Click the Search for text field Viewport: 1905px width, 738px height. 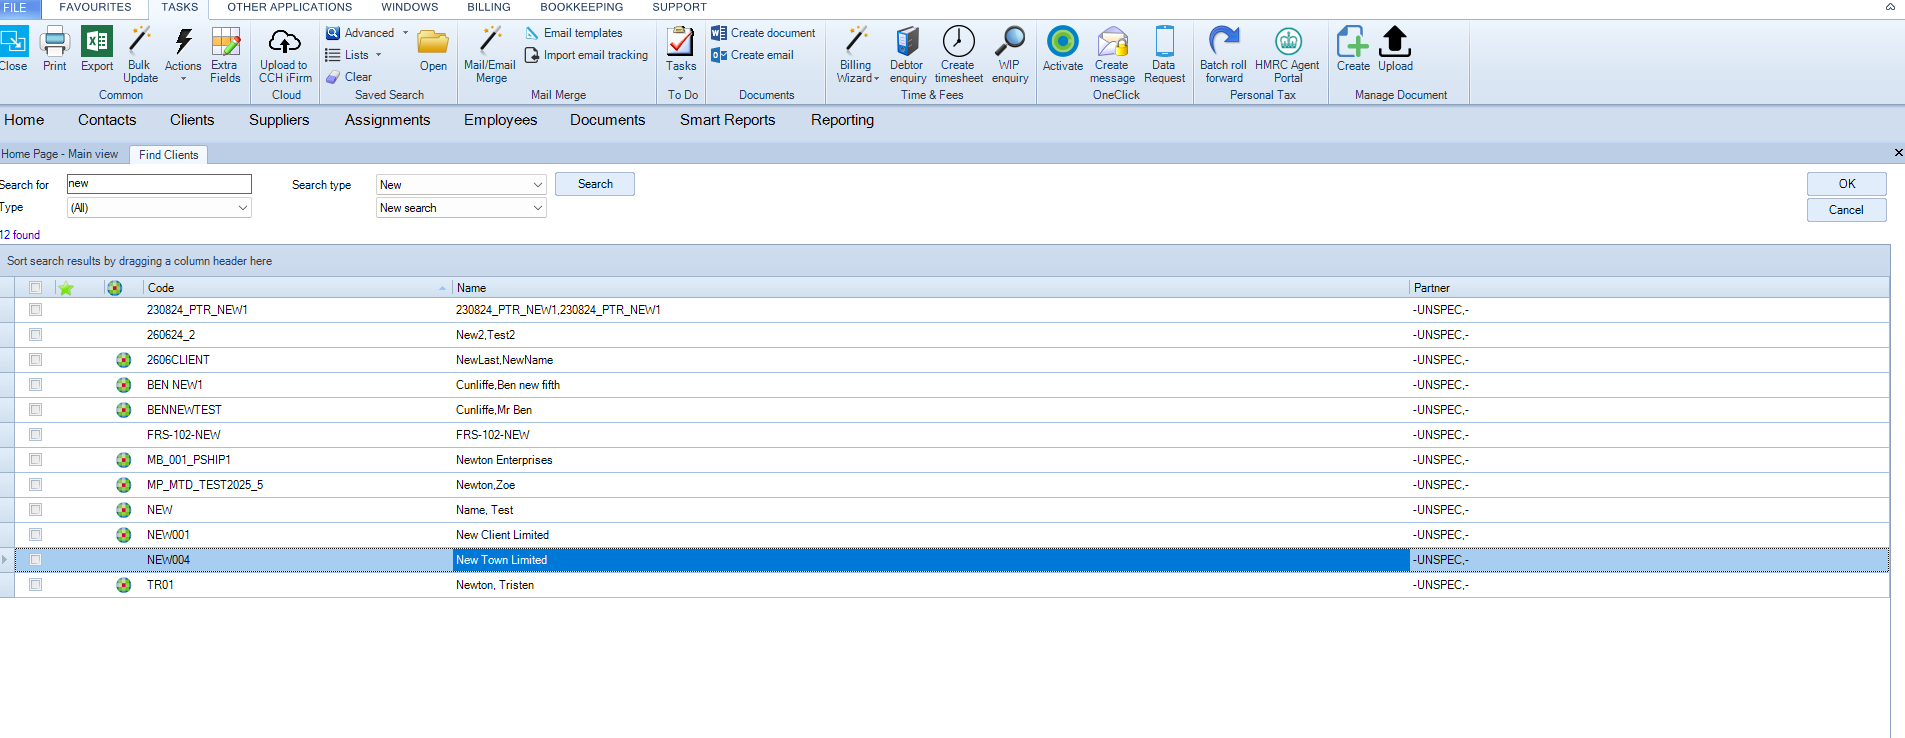(x=159, y=184)
